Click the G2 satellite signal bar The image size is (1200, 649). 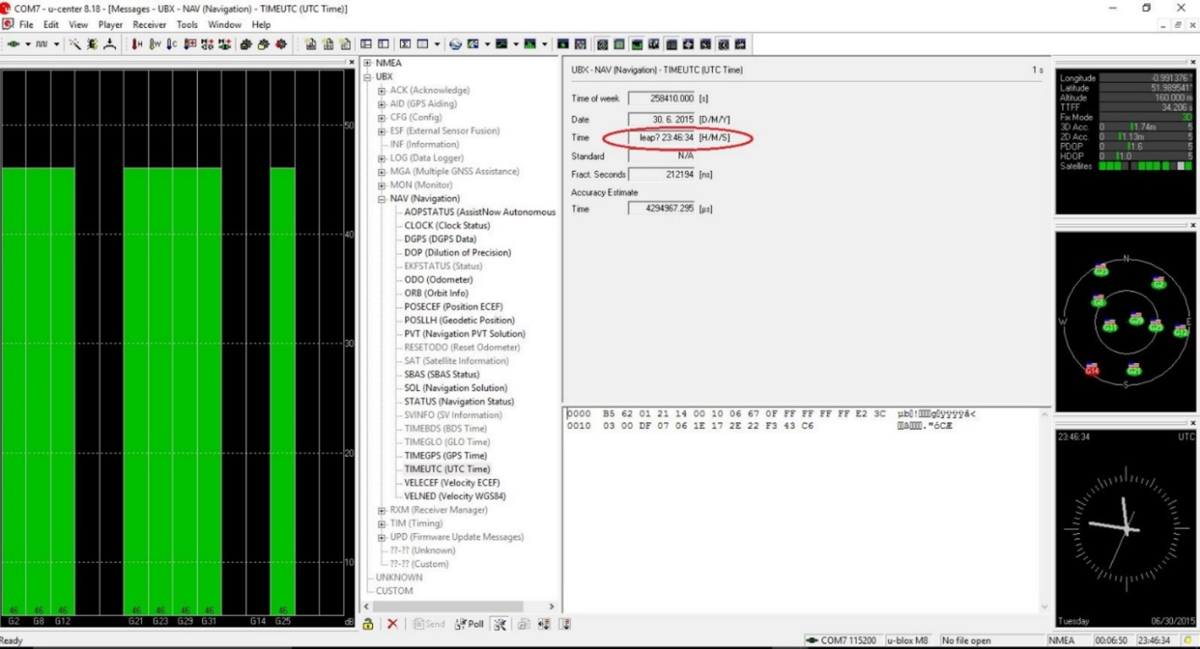coord(14,390)
